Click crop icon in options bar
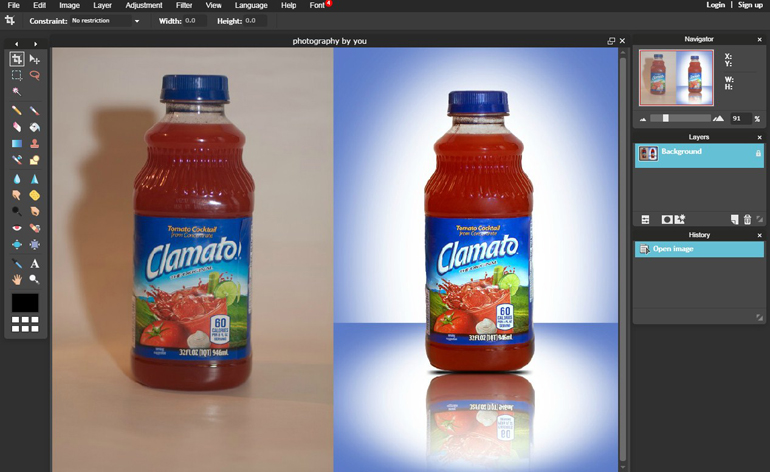 [10, 21]
